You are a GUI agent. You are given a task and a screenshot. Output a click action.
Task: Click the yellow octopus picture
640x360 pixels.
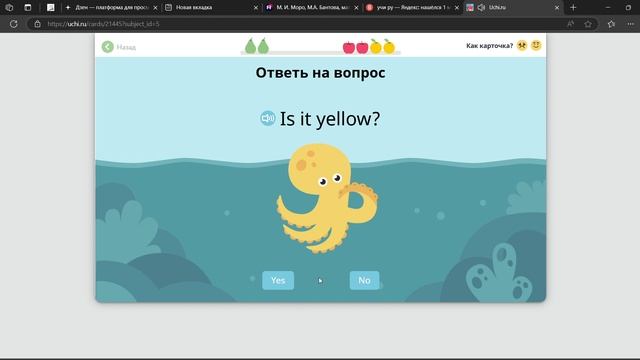[327, 198]
